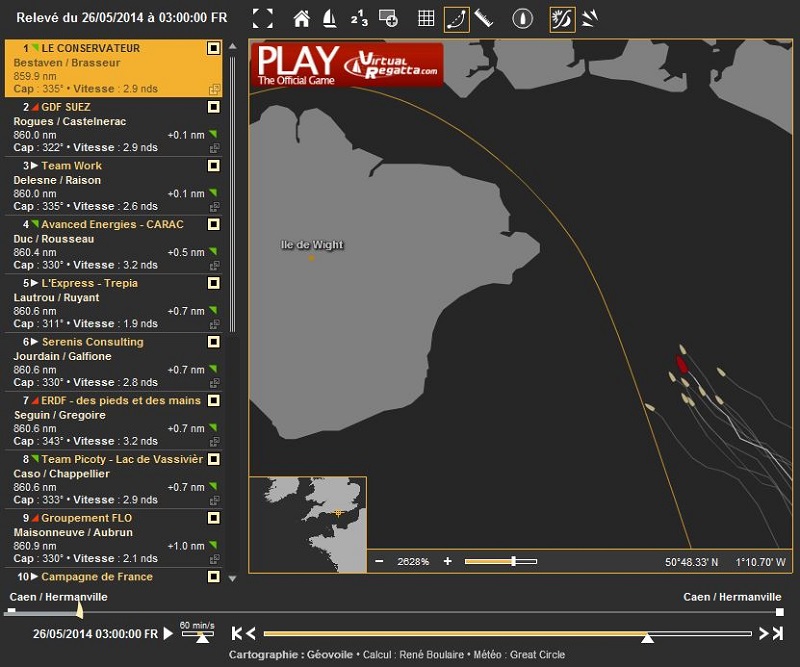800x667 pixels.
Task: Tick the checkbox for Groupement FLO
Action: (x=213, y=518)
